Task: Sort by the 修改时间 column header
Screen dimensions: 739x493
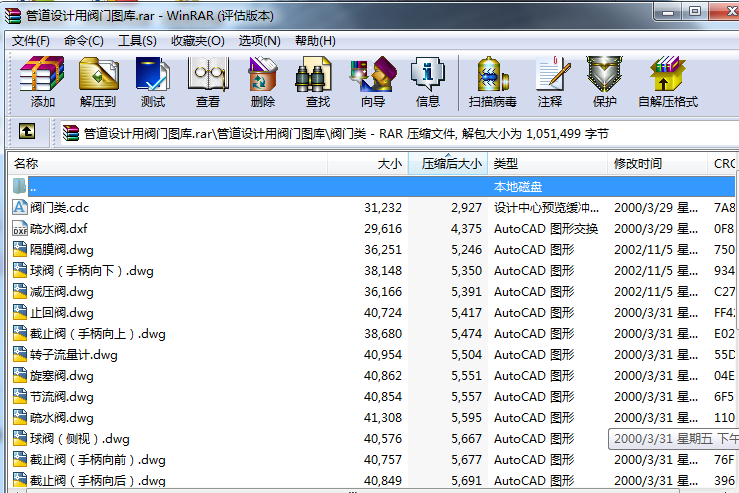Action: 657,164
